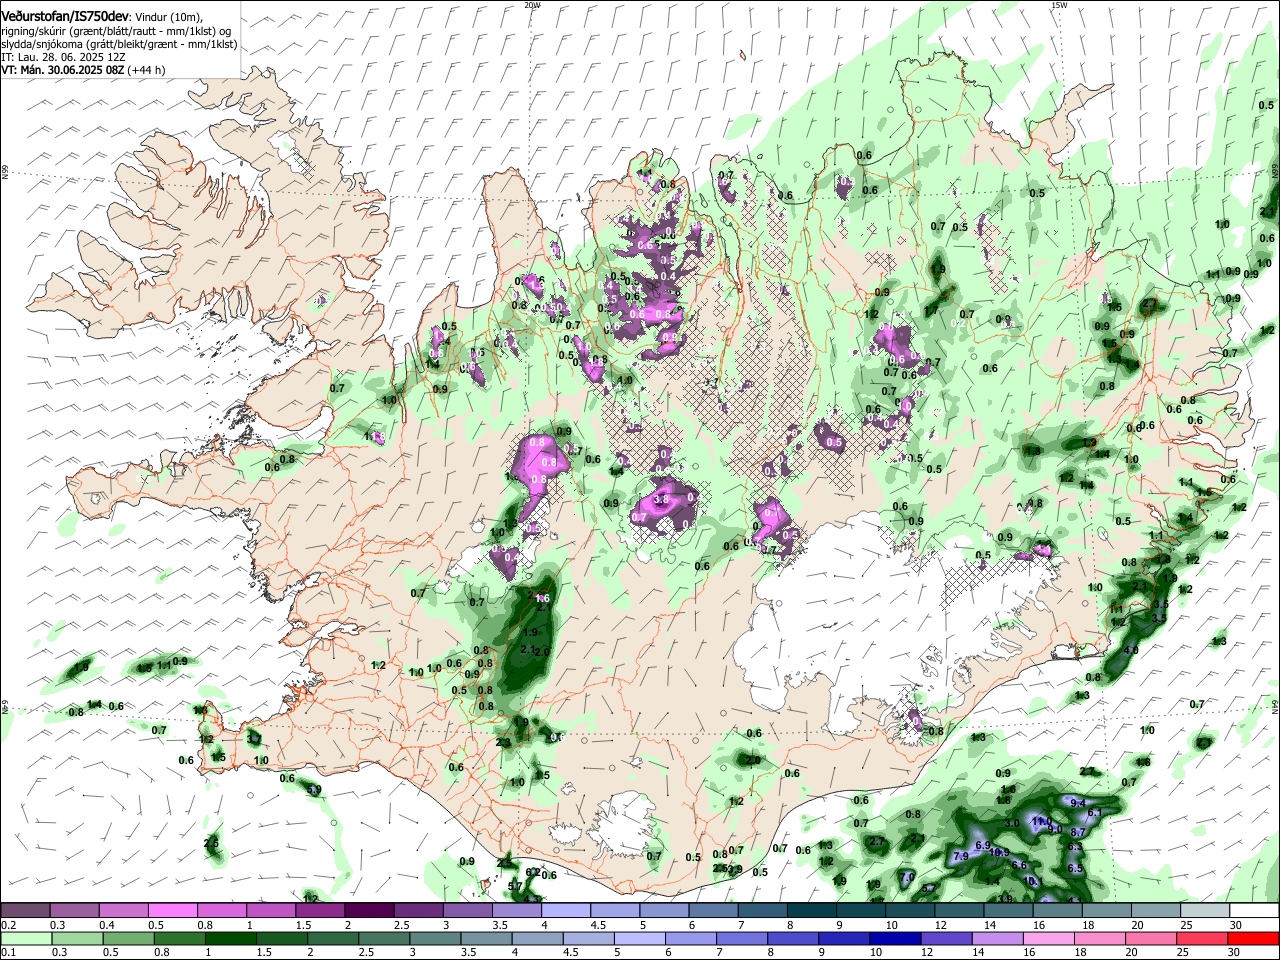Image resolution: width=1280 pixels, height=960 pixels.
Task: Click the '4.0' value on the east coast
Action: click(x=1131, y=650)
